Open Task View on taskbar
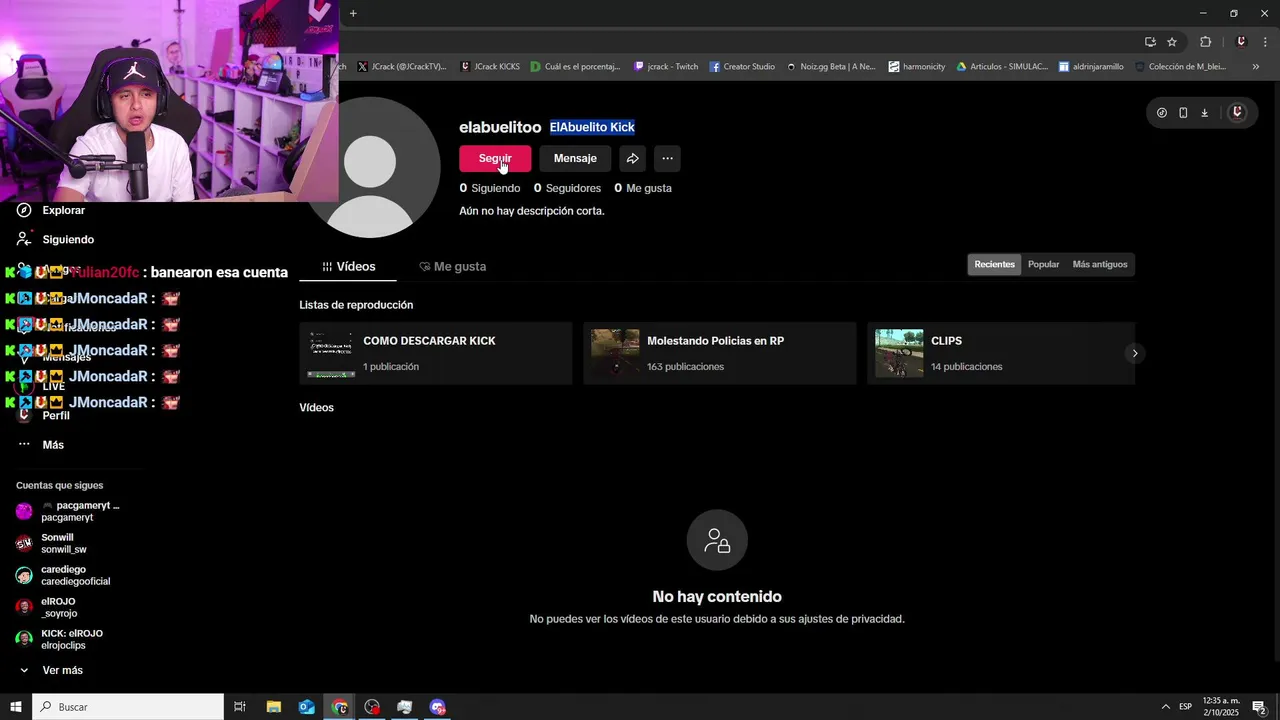 (240, 707)
